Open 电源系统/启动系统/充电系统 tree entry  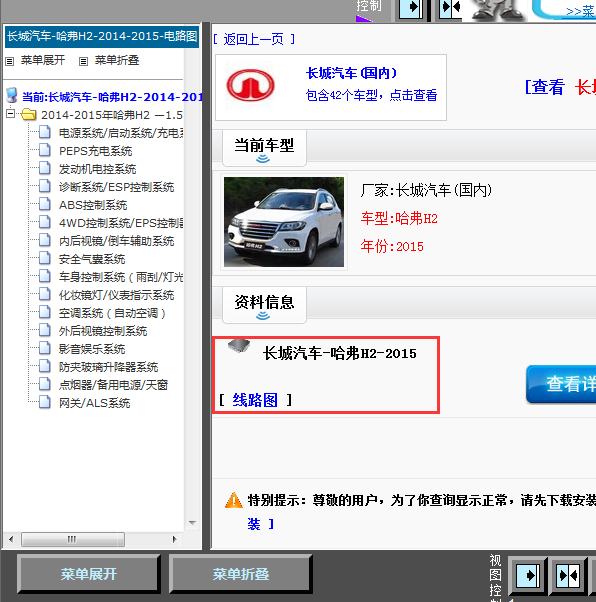tap(121, 133)
